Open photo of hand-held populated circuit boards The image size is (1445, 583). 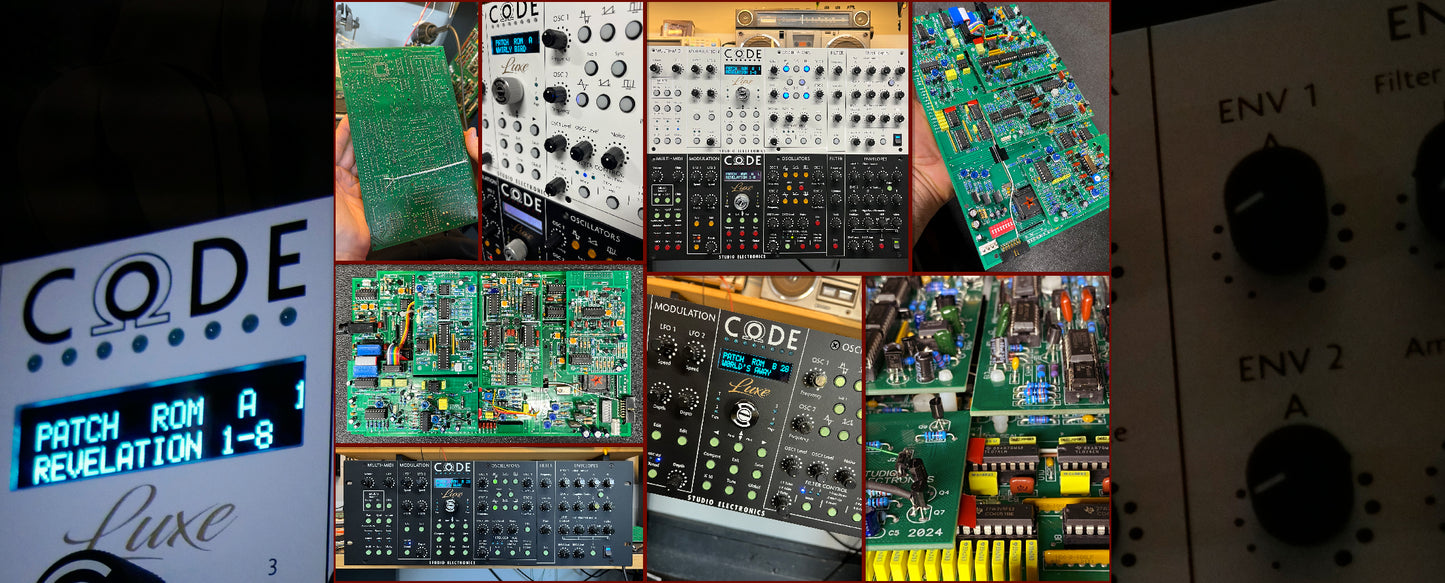(1010, 136)
